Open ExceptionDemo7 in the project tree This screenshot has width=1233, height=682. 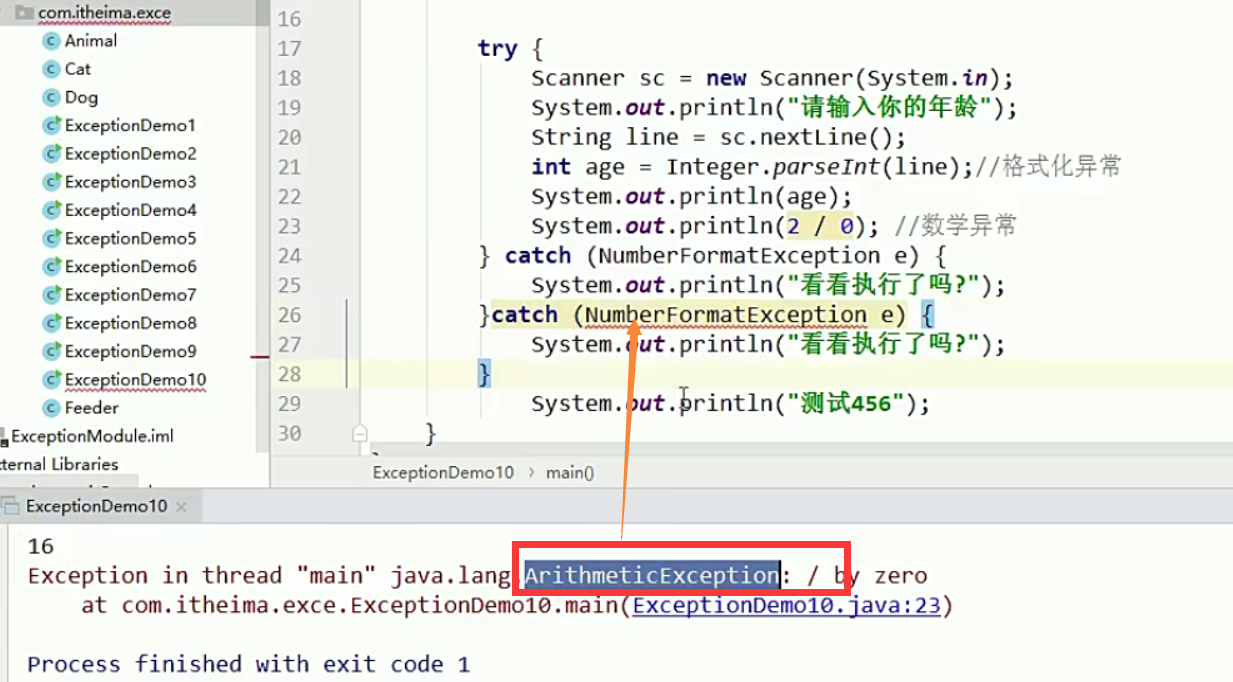130,294
